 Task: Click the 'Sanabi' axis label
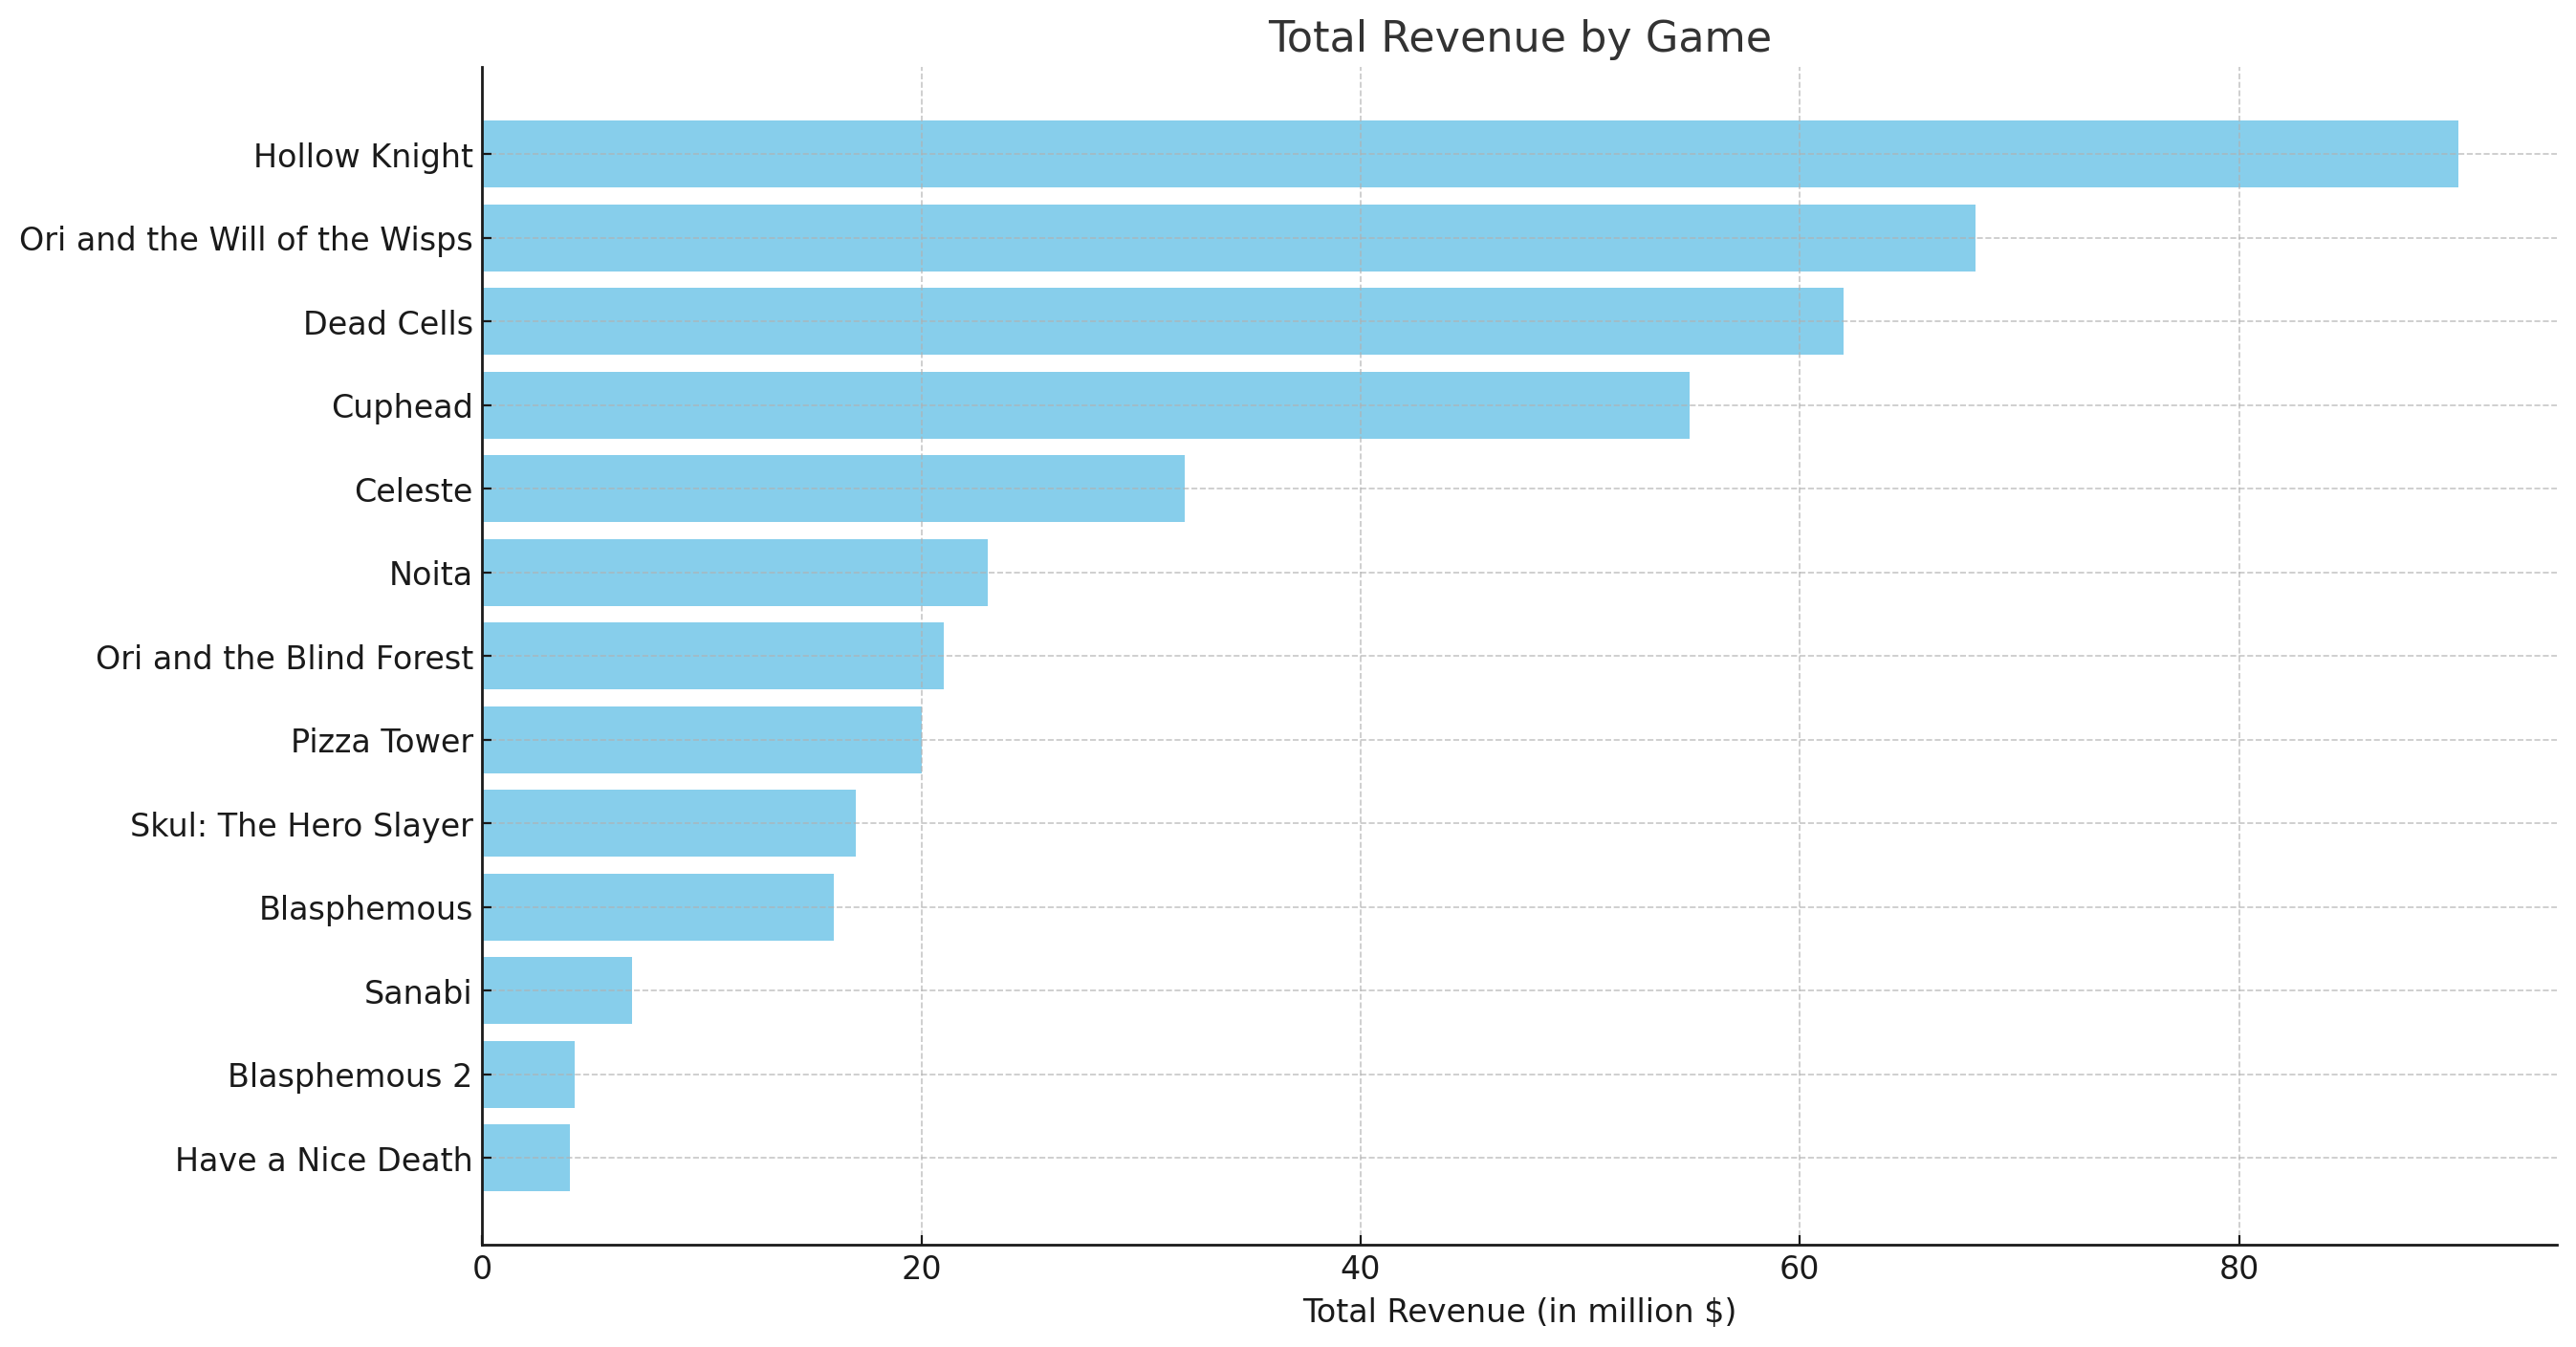[x=417, y=993]
